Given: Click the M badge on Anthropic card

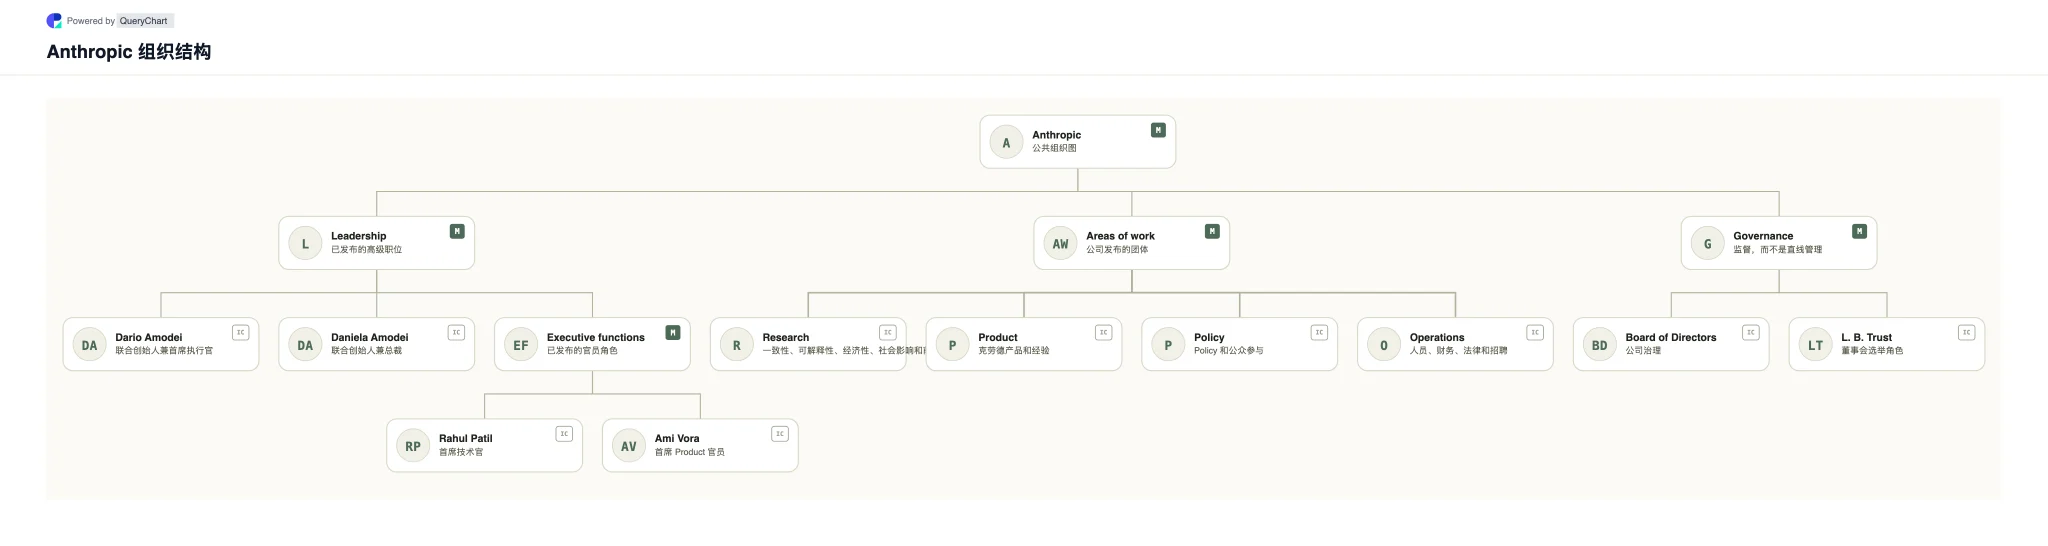Looking at the screenshot, I should 1158,130.
